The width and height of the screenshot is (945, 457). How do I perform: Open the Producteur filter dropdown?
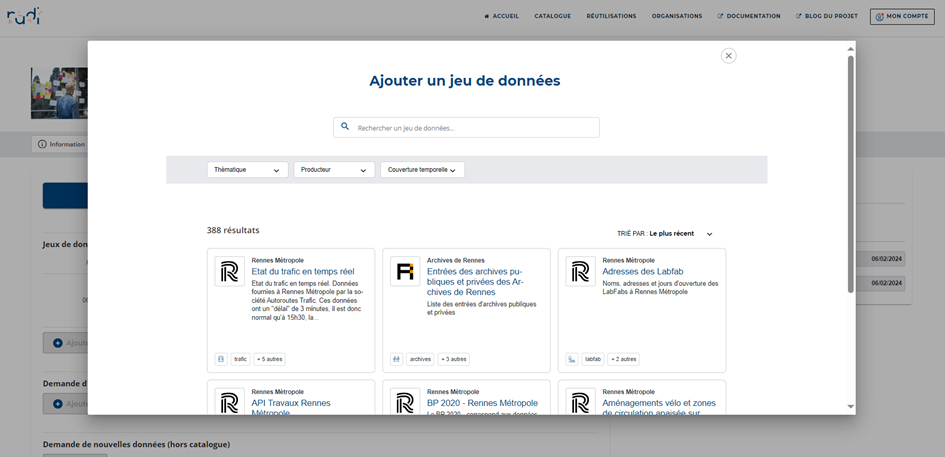[334, 170]
